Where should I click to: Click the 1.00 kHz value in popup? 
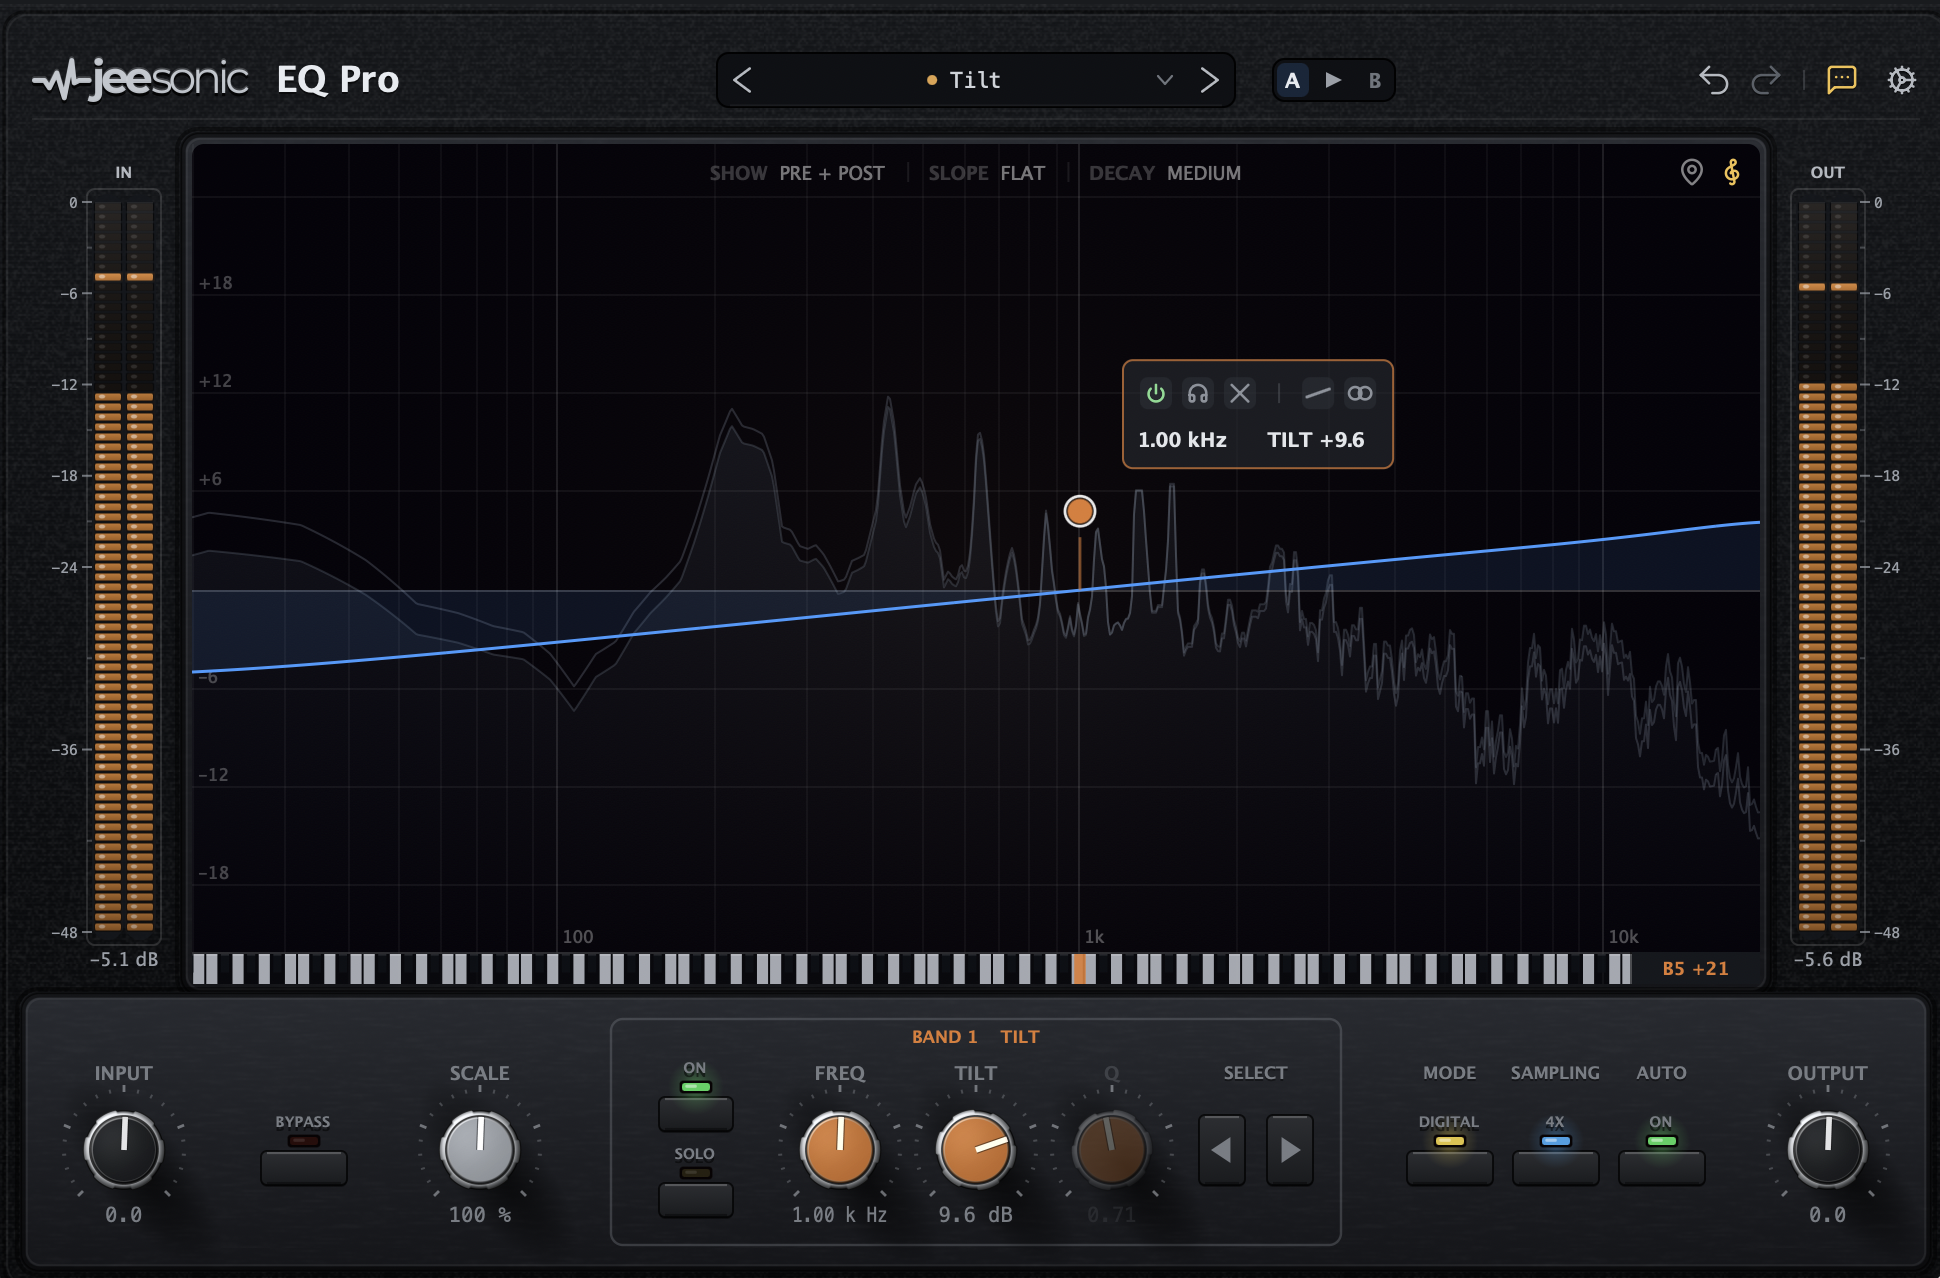pyautogui.click(x=1182, y=440)
